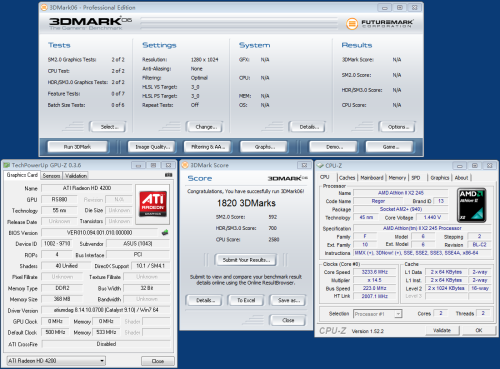Click the Driver Version field in GPU-Z
This screenshot has height=369, width=500.
point(106,310)
